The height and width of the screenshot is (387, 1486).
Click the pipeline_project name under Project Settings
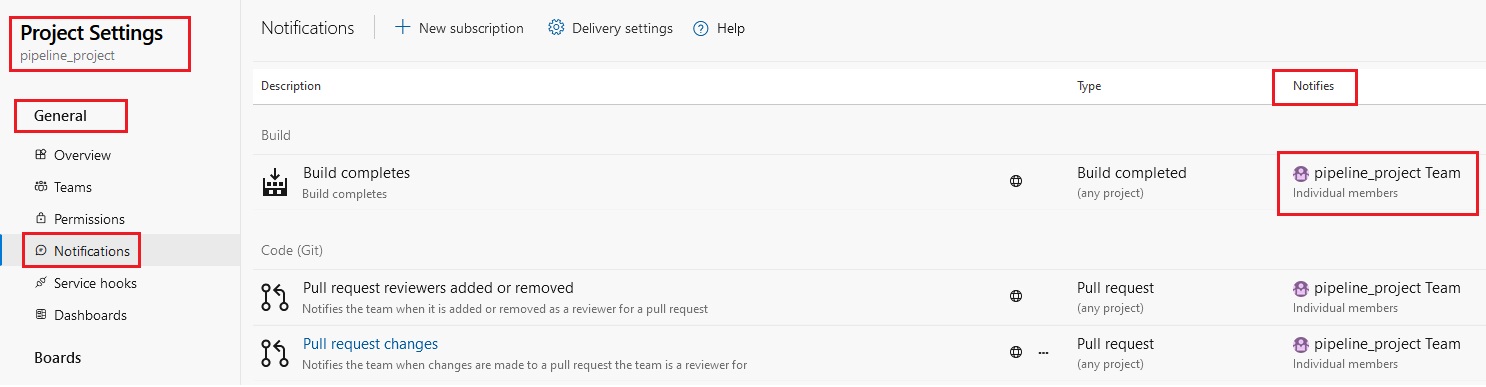67,56
